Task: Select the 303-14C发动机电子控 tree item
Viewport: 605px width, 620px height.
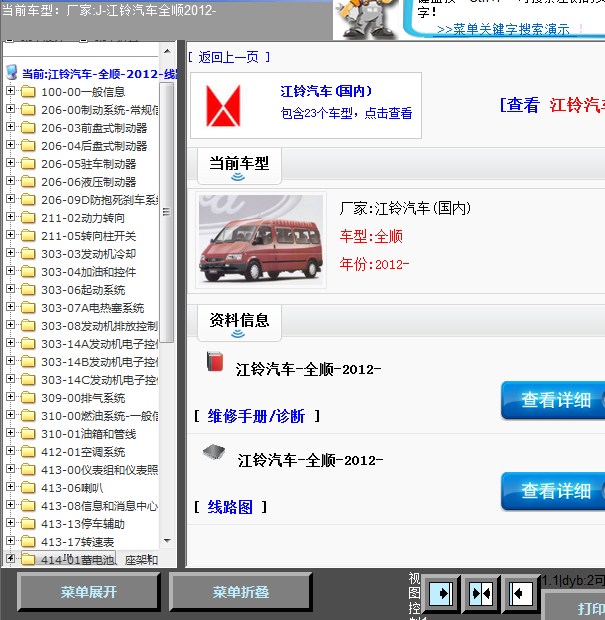Action: [99, 380]
